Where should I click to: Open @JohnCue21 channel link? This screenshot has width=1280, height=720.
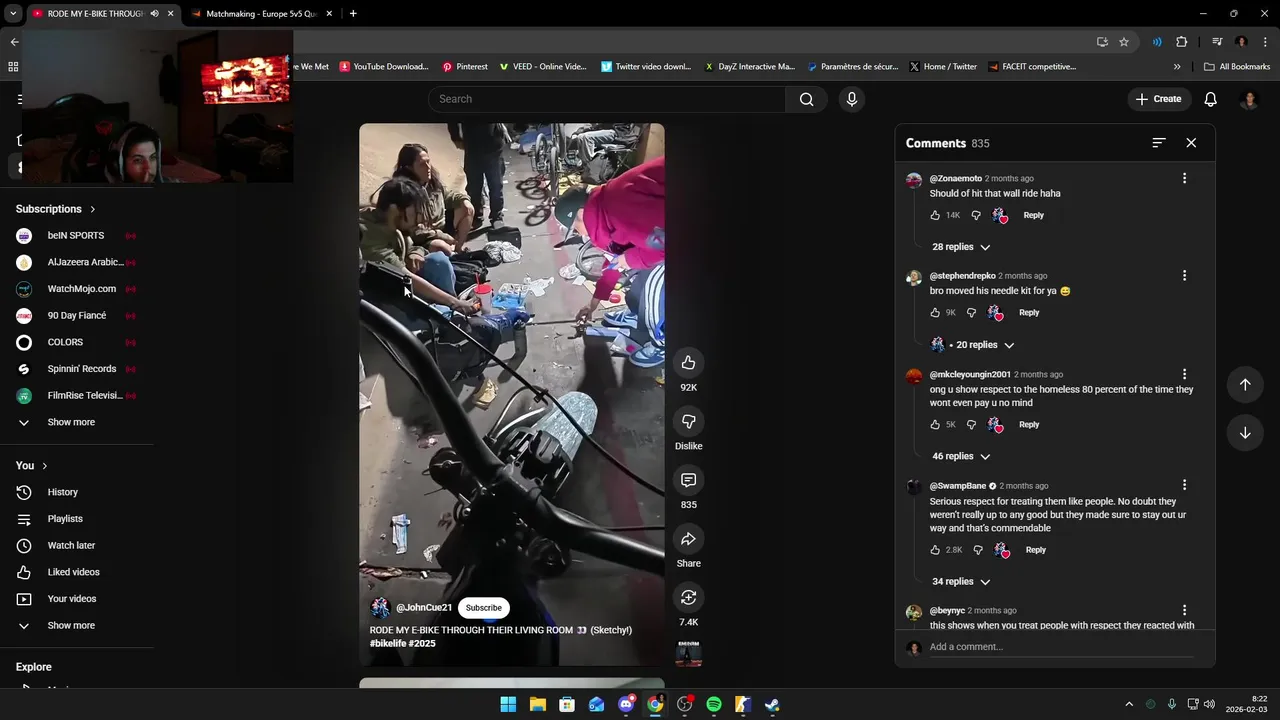[424, 607]
